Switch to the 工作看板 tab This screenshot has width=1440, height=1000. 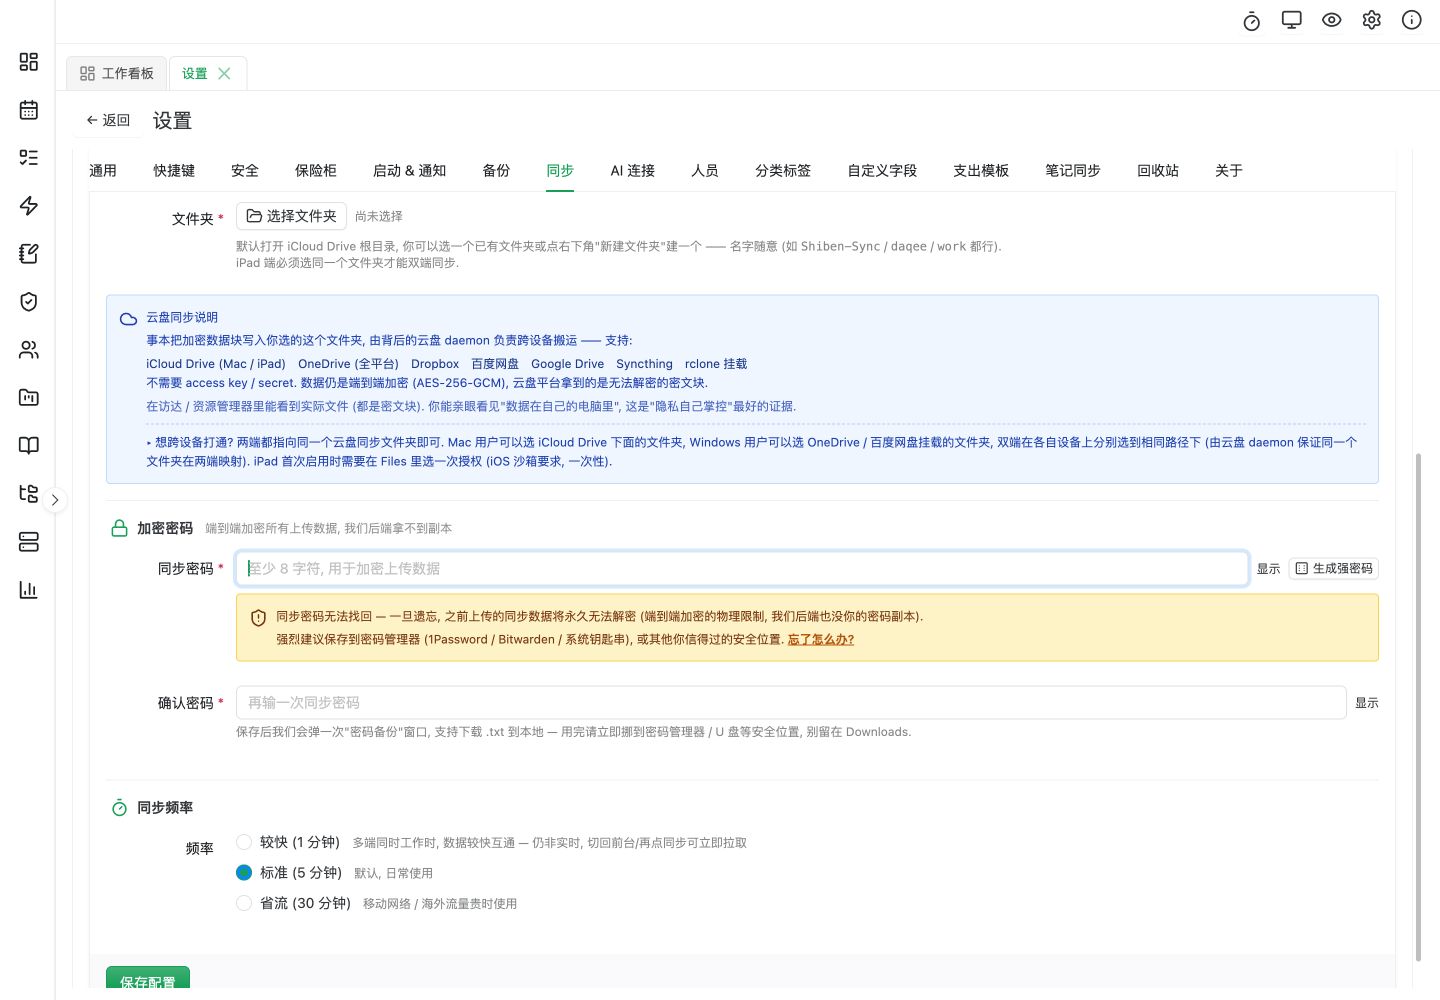tap(117, 73)
